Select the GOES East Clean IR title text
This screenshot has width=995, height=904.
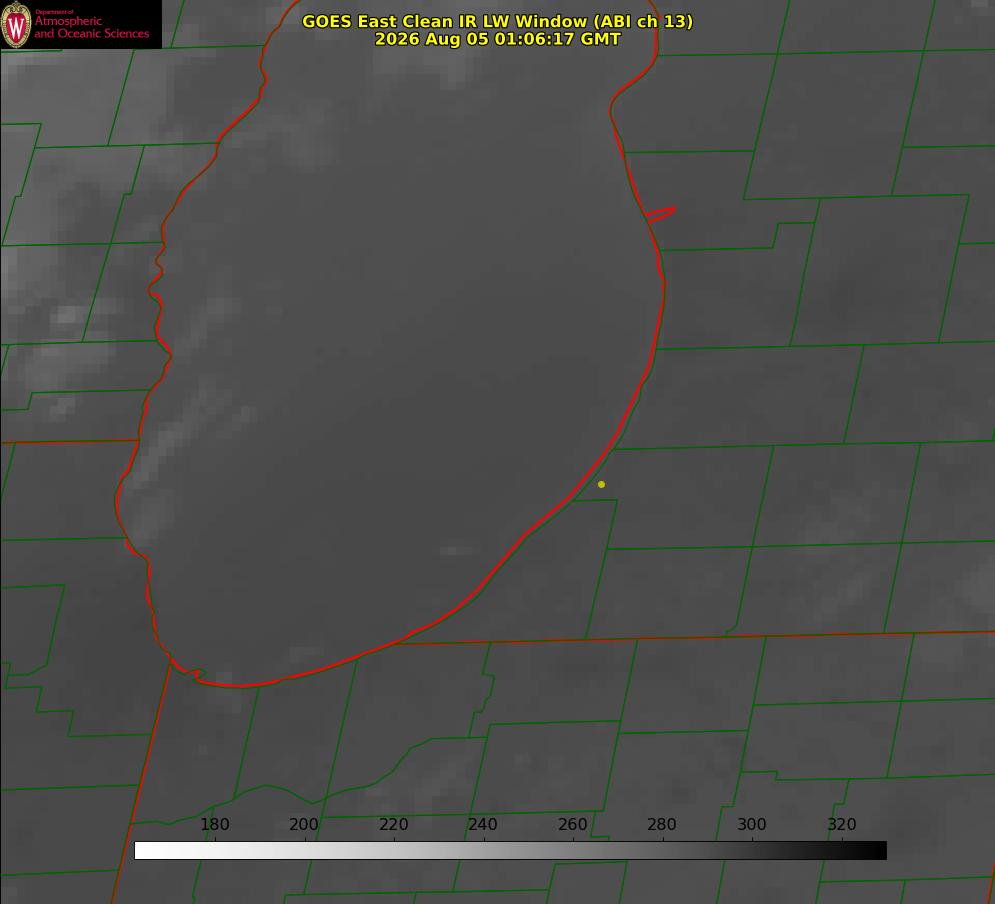pyautogui.click(x=497, y=21)
